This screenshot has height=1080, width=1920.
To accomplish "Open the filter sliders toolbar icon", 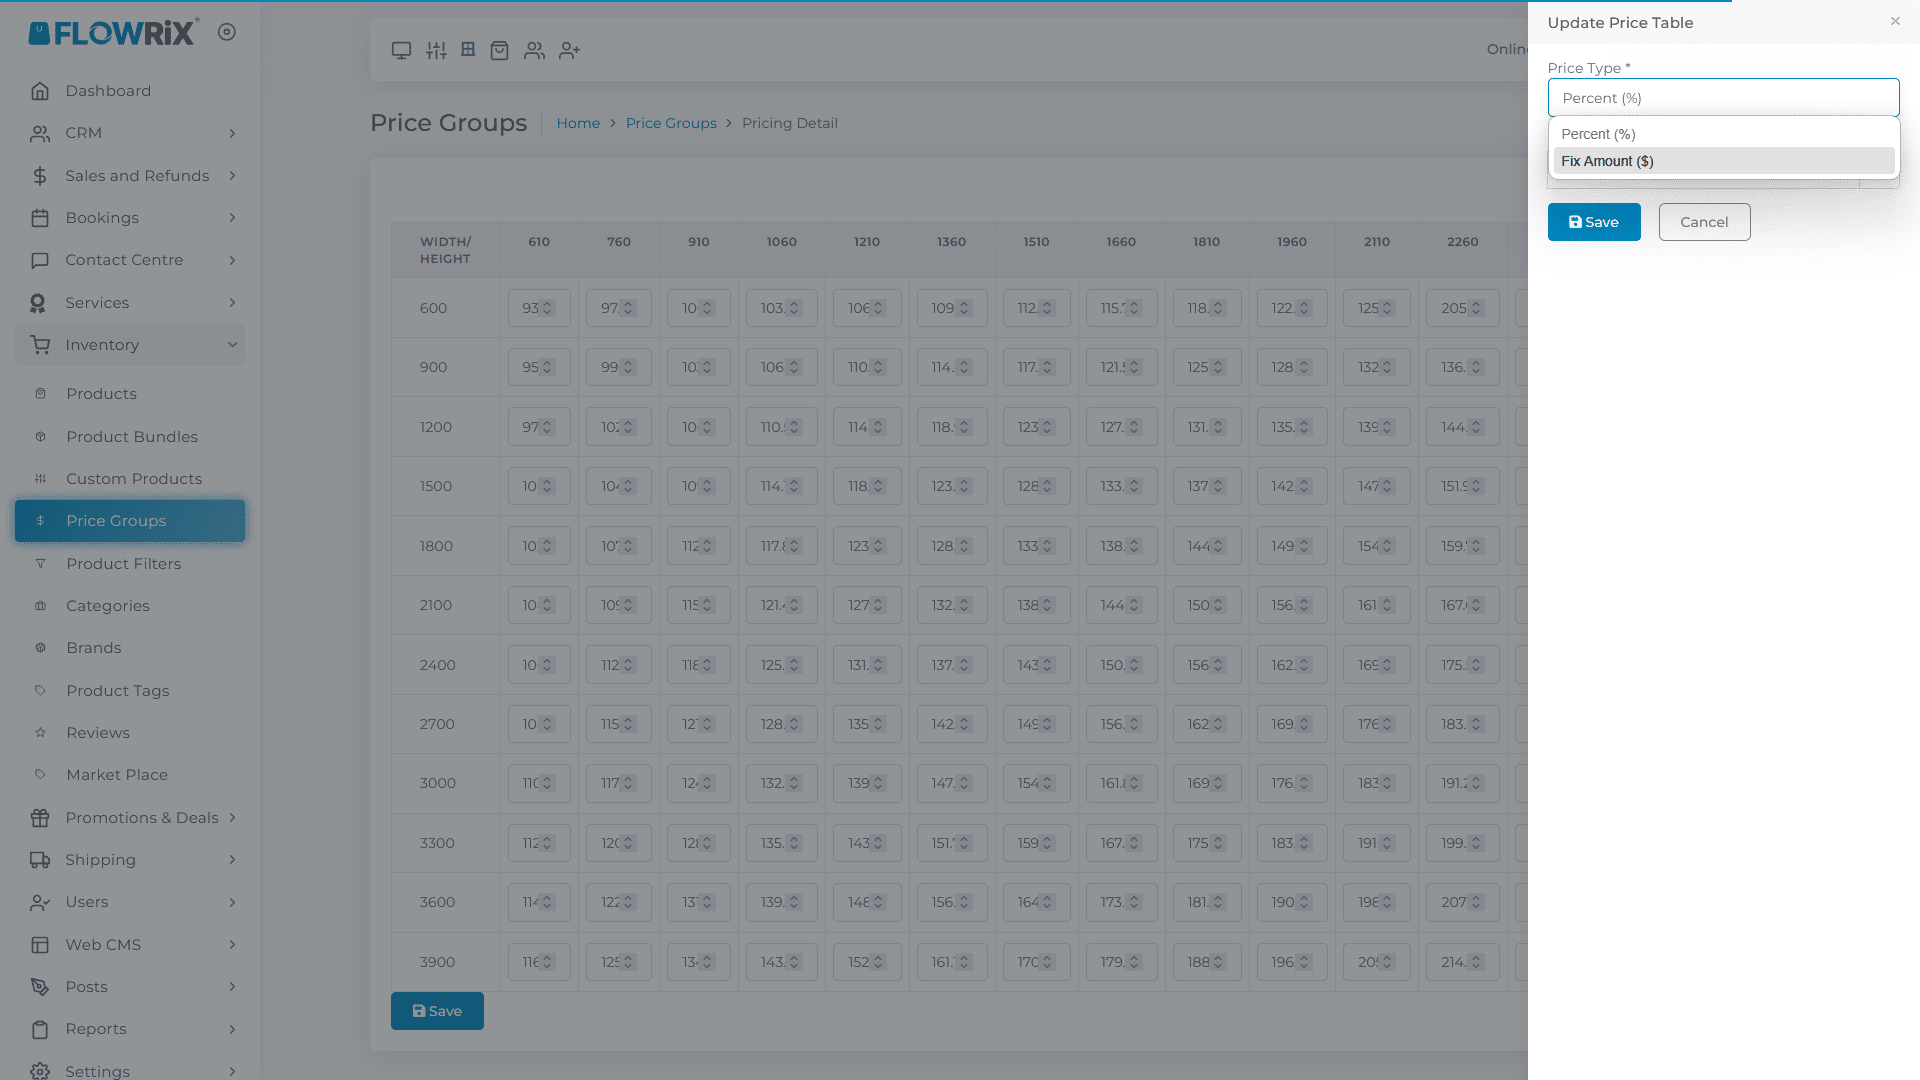I will [x=436, y=50].
